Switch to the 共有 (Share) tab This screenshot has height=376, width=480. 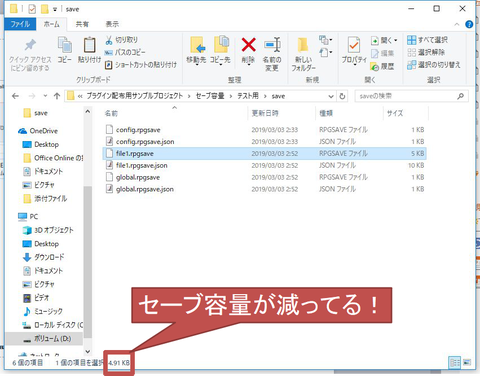pyautogui.click(x=82, y=24)
